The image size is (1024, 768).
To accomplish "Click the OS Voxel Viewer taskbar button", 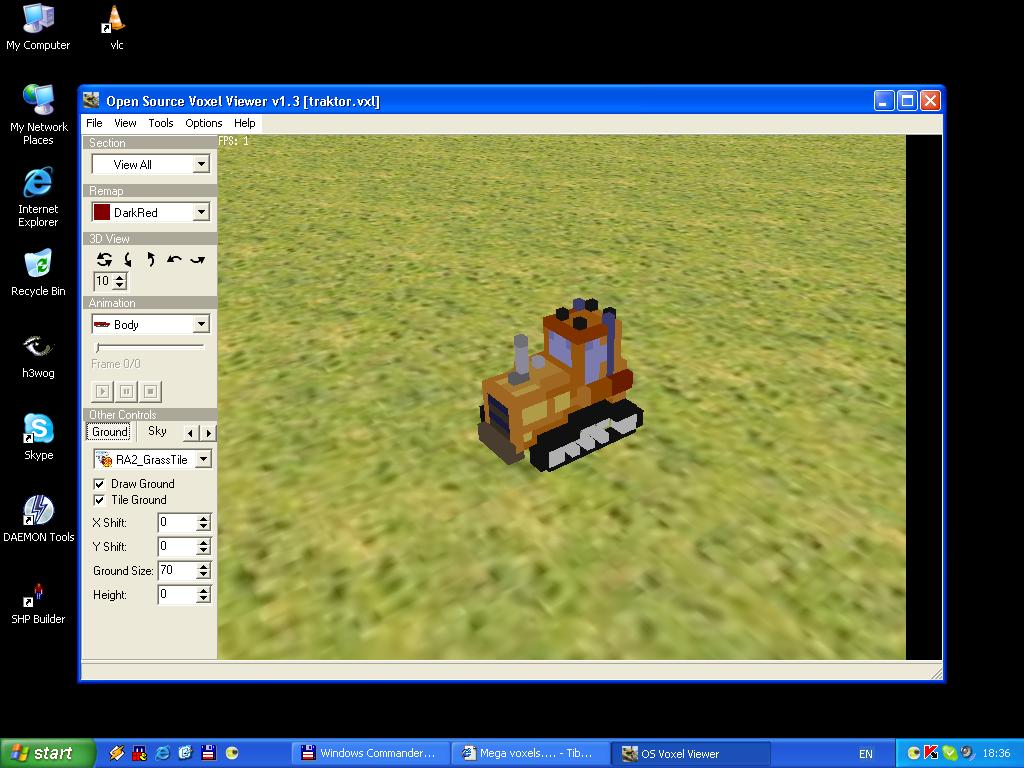I will pos(691,754).
